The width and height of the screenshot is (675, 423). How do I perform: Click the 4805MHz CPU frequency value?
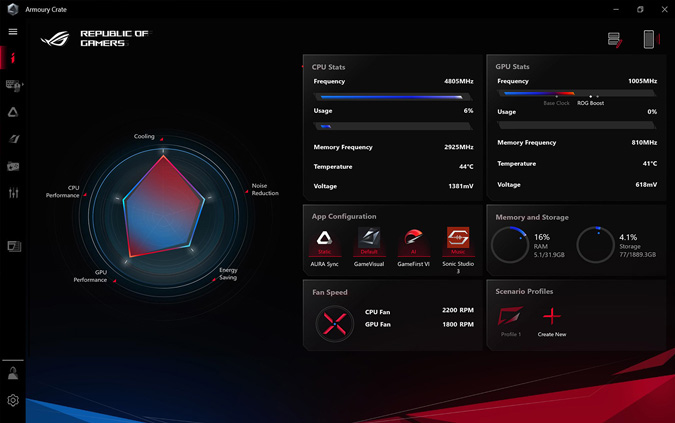tap(459, 81)
